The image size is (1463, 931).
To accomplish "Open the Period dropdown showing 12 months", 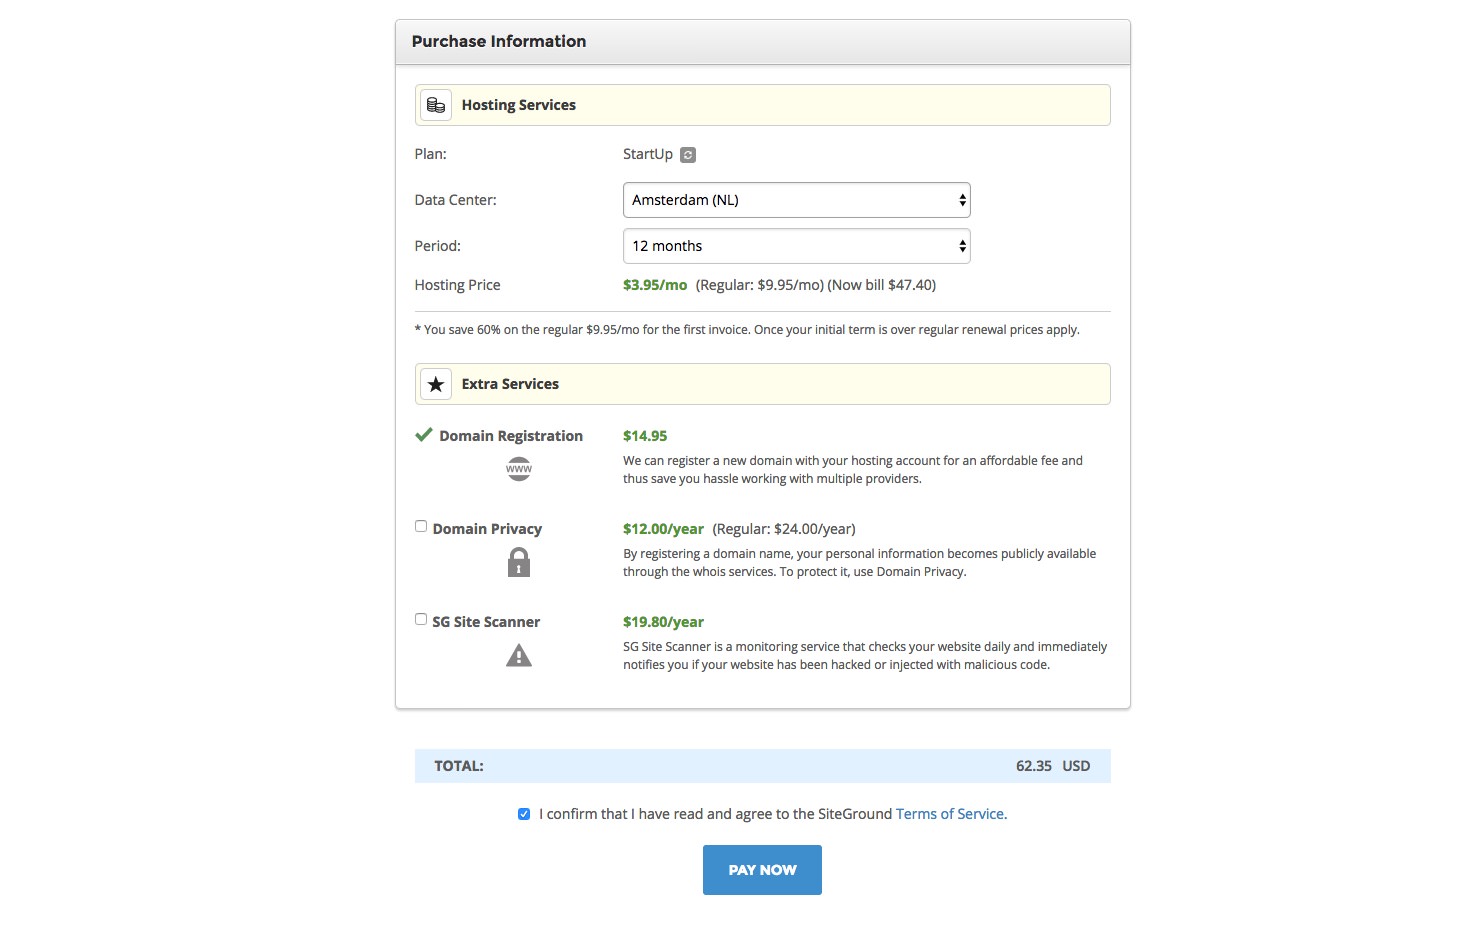I will 797,246.
